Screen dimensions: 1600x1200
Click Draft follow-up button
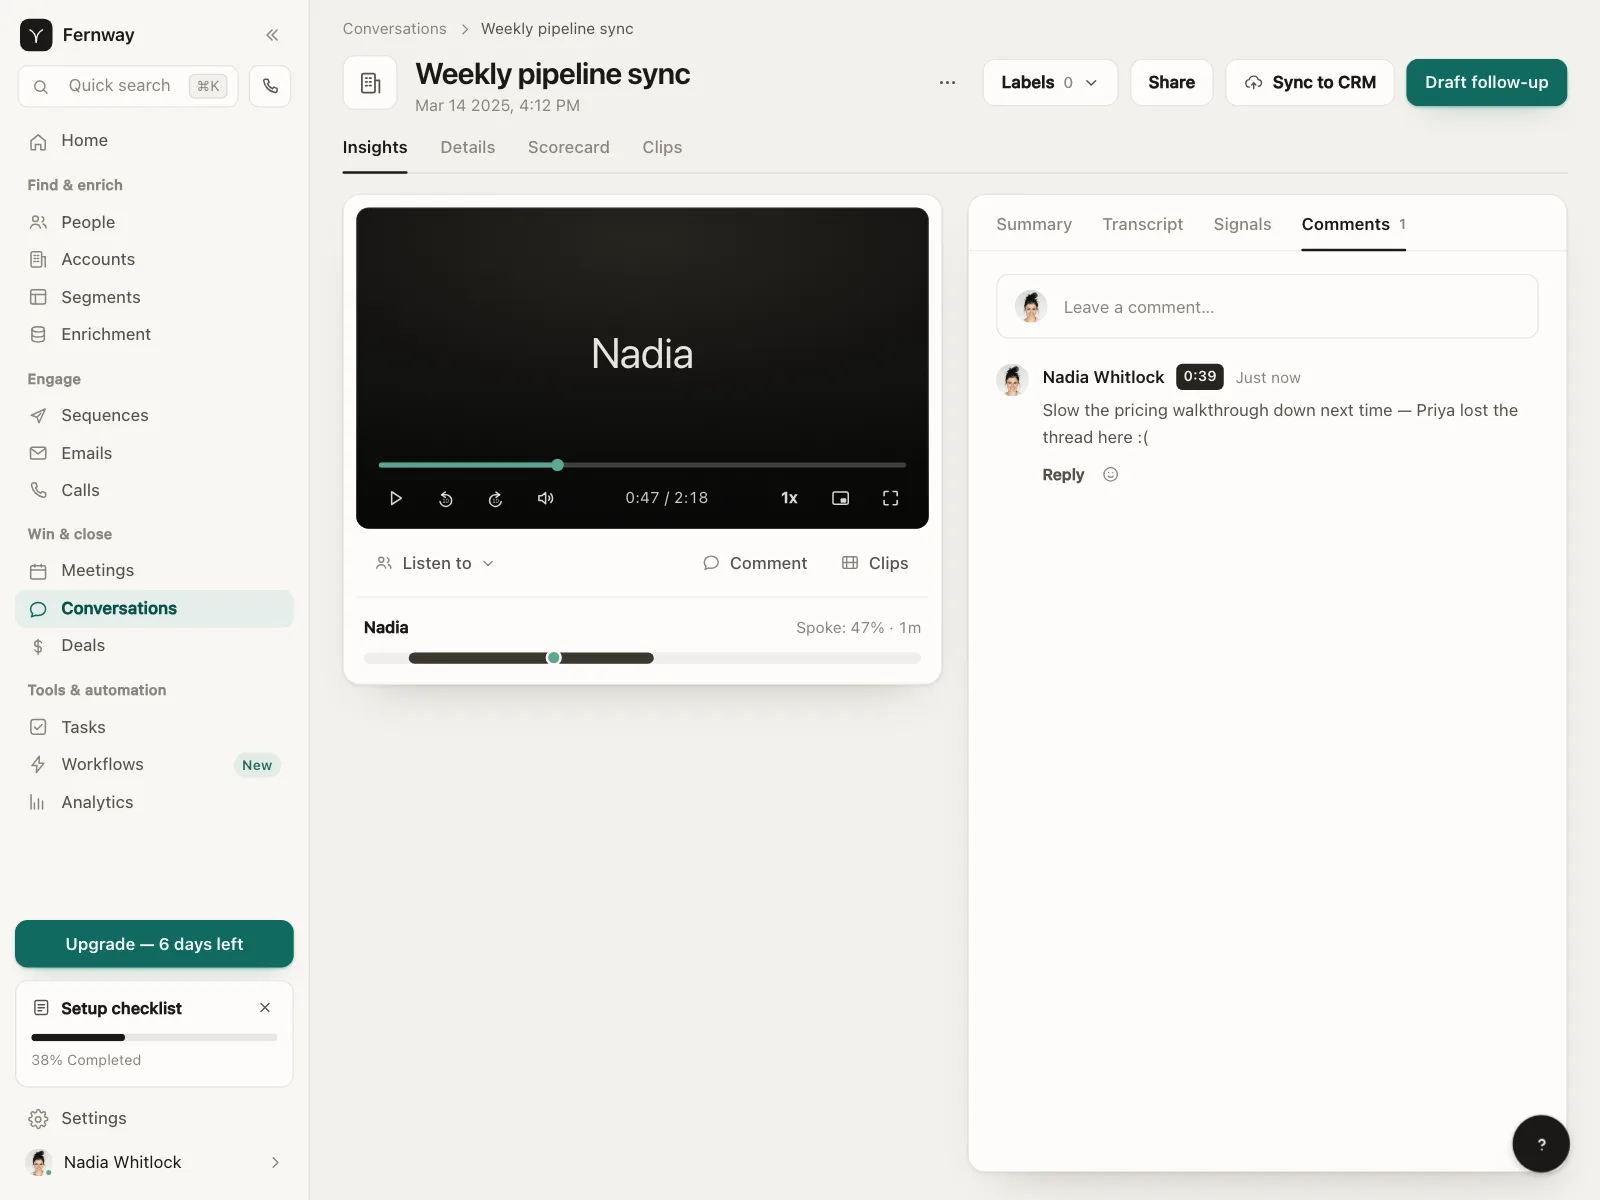tap(1486, 83)
